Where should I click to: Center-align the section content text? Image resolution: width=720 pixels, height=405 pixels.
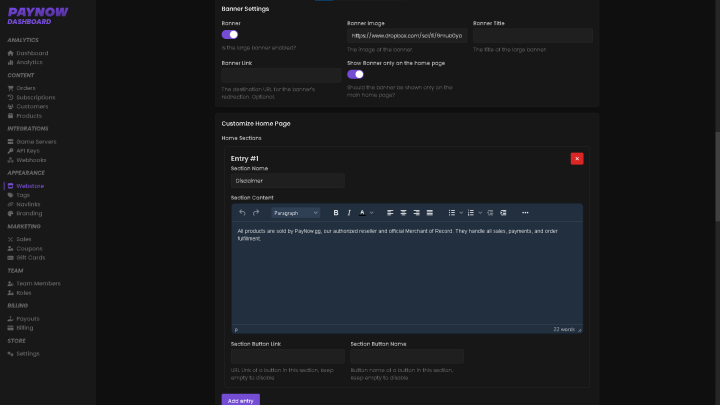pyautogui.click(x=404, y=213)
